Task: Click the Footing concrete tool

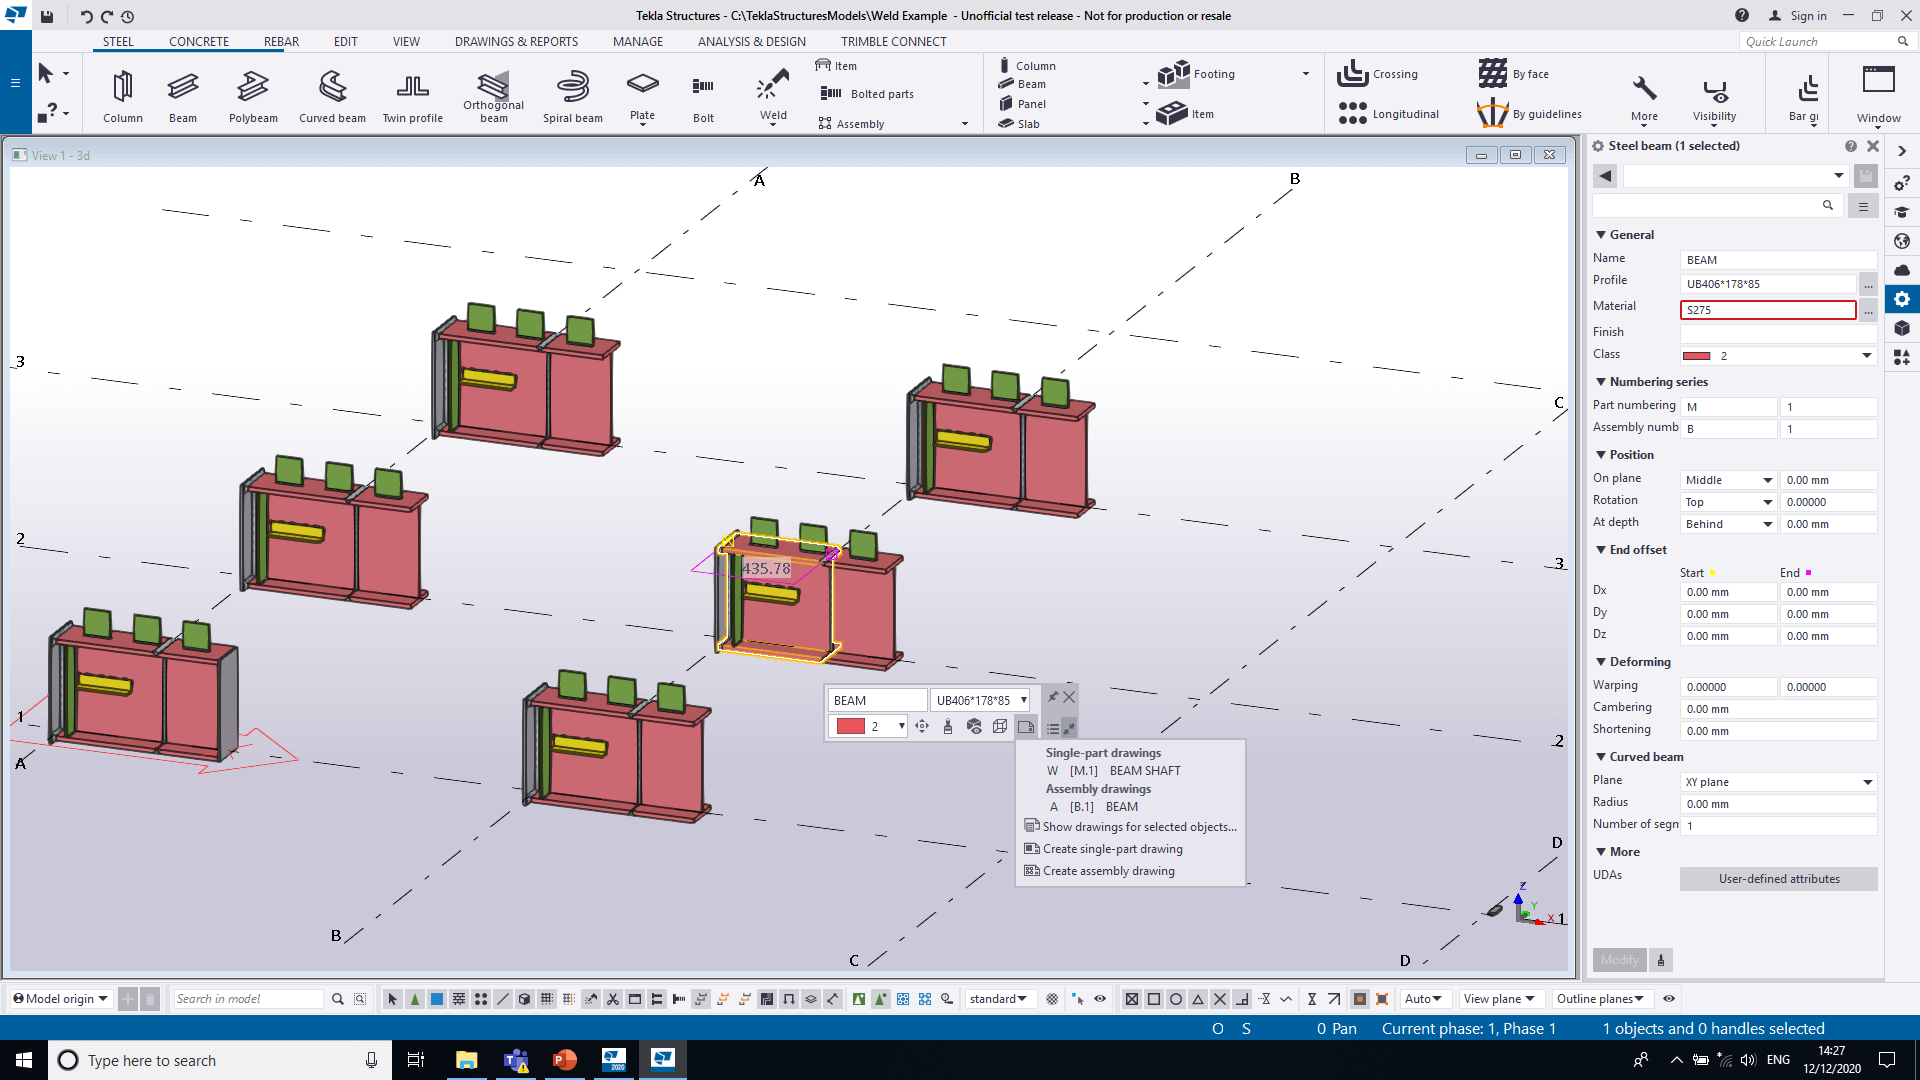Action: click(x=1197, y=74)
